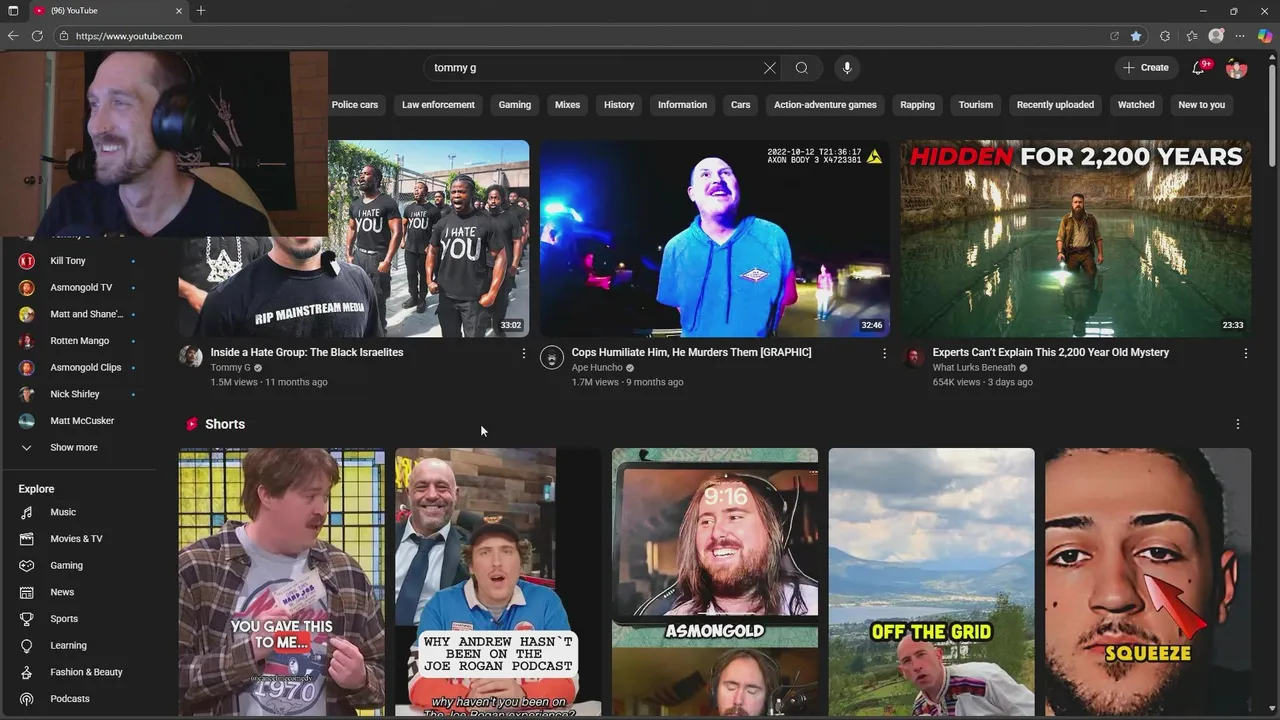
Task: Click the browser back arrow
Action: click(x=13, y=36)
